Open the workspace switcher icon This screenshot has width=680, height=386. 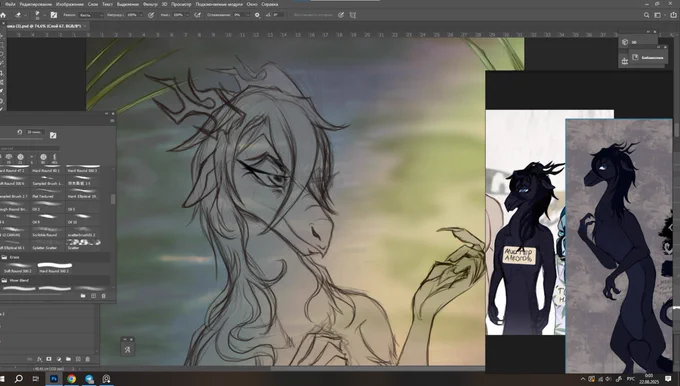tap(658, 15)
